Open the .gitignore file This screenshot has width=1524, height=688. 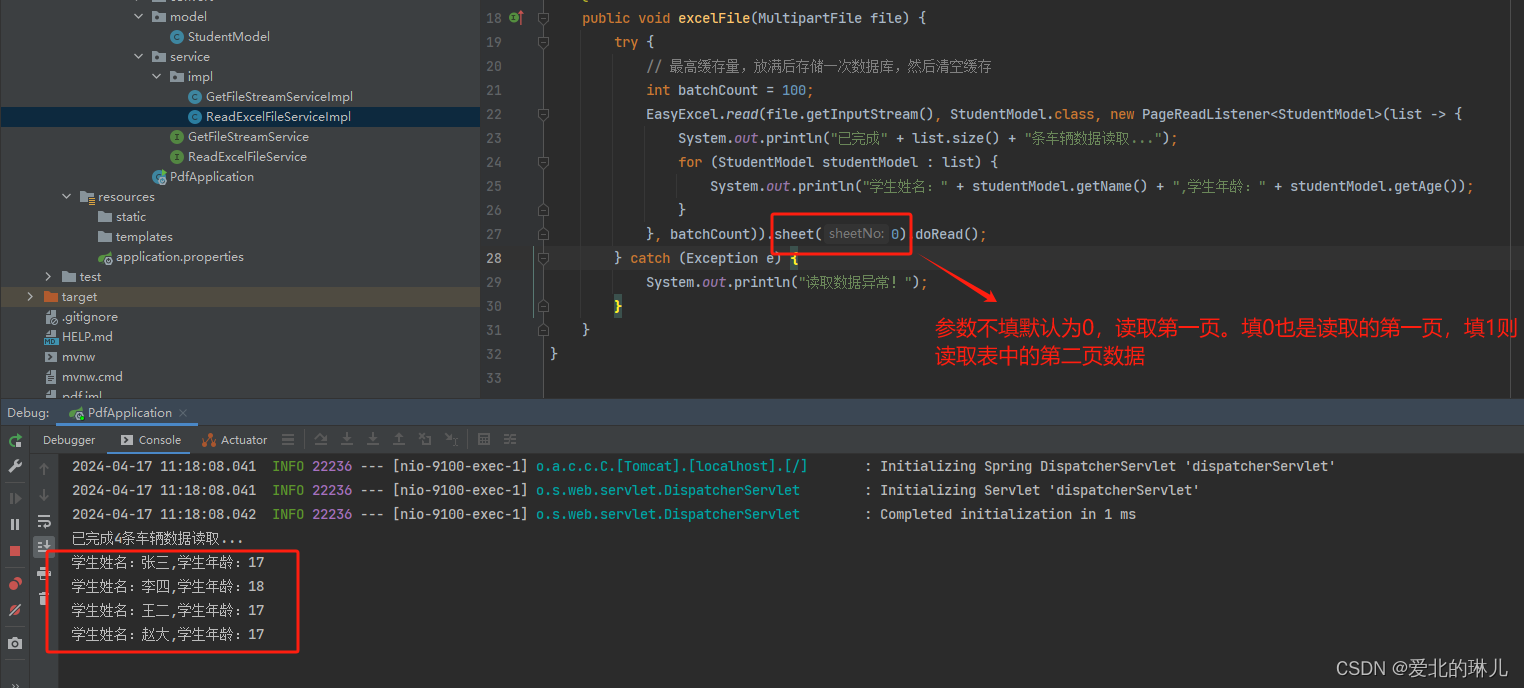click(89, 317)
